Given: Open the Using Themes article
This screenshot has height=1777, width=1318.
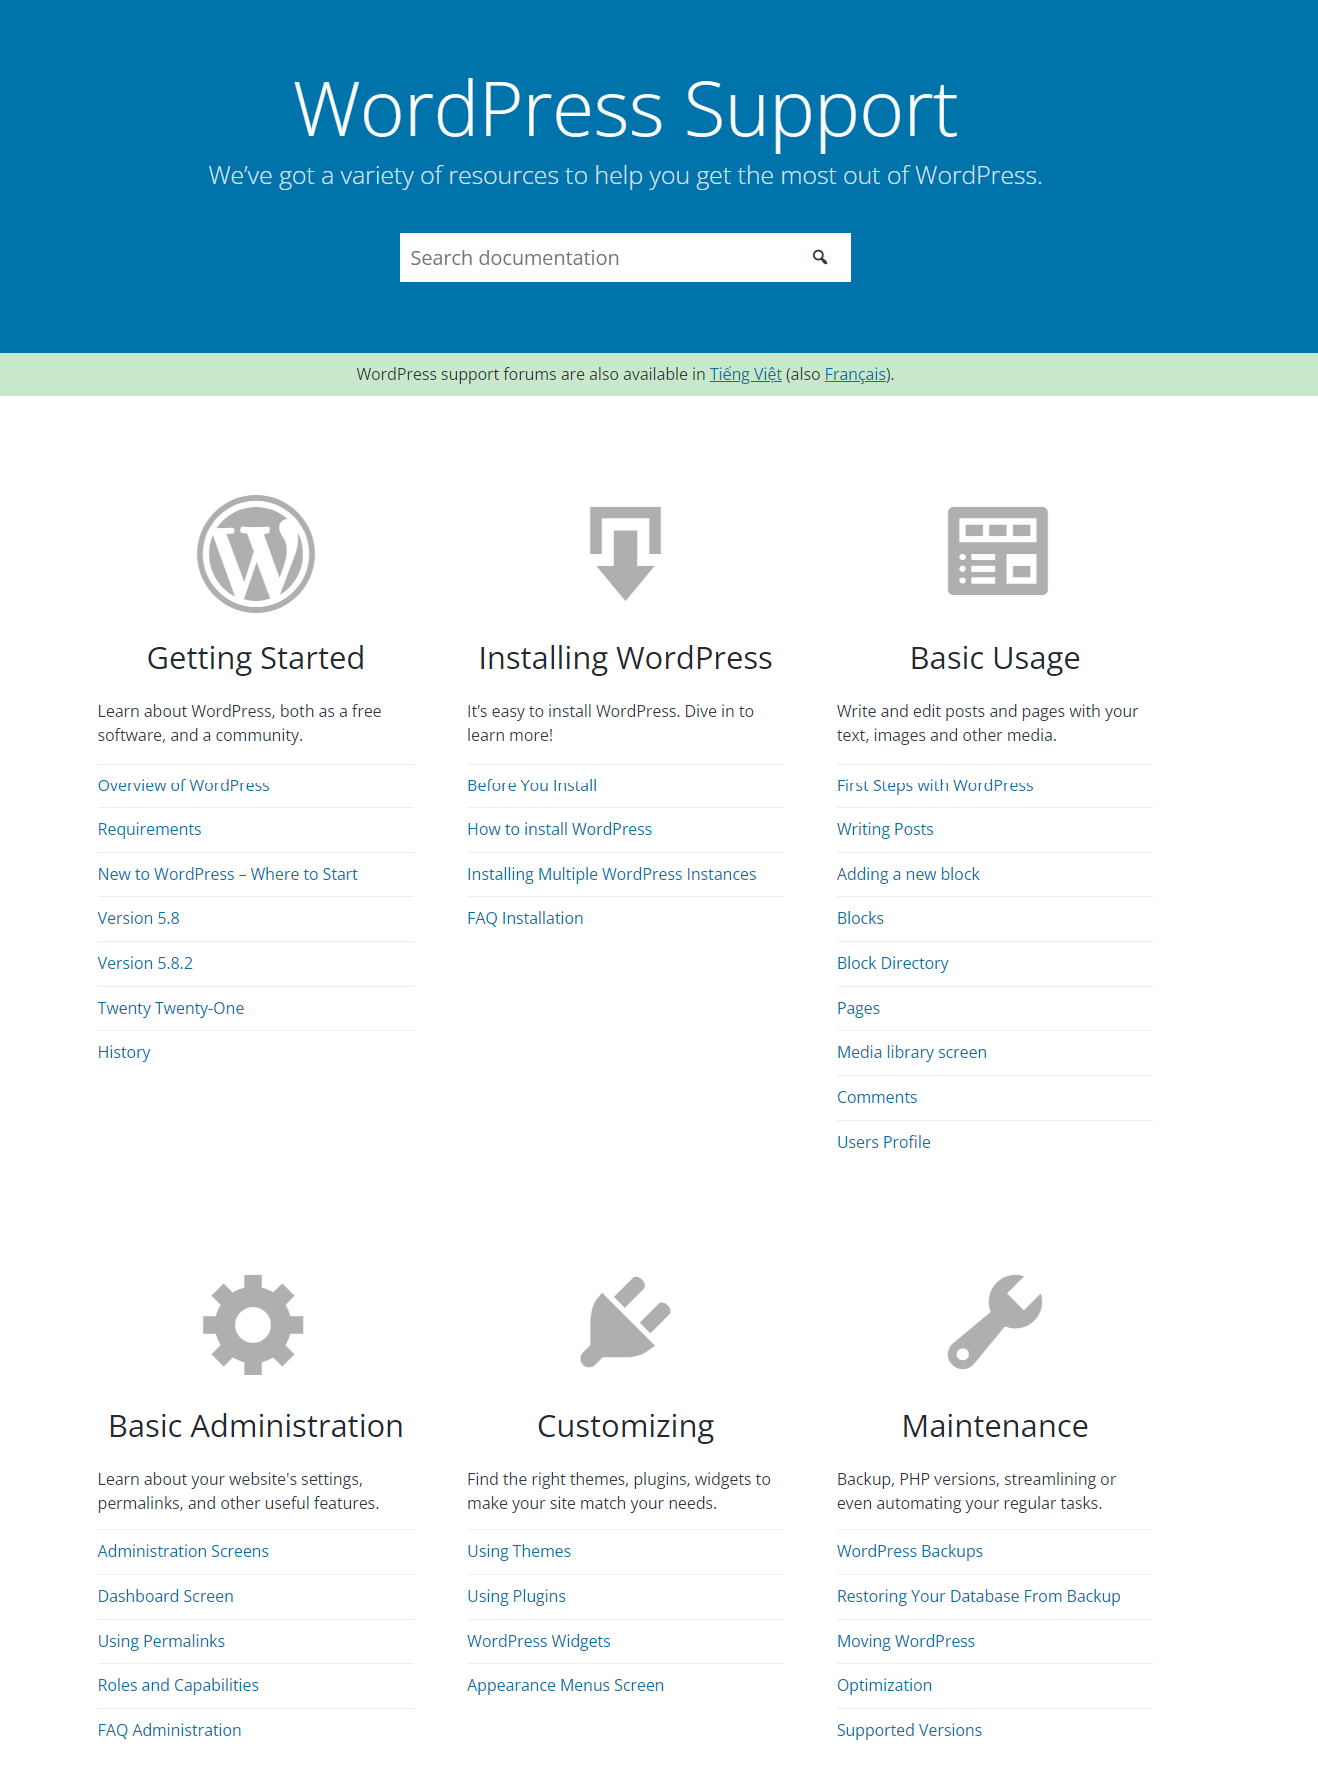Looking at the screenshot, I should (519, 1551).
